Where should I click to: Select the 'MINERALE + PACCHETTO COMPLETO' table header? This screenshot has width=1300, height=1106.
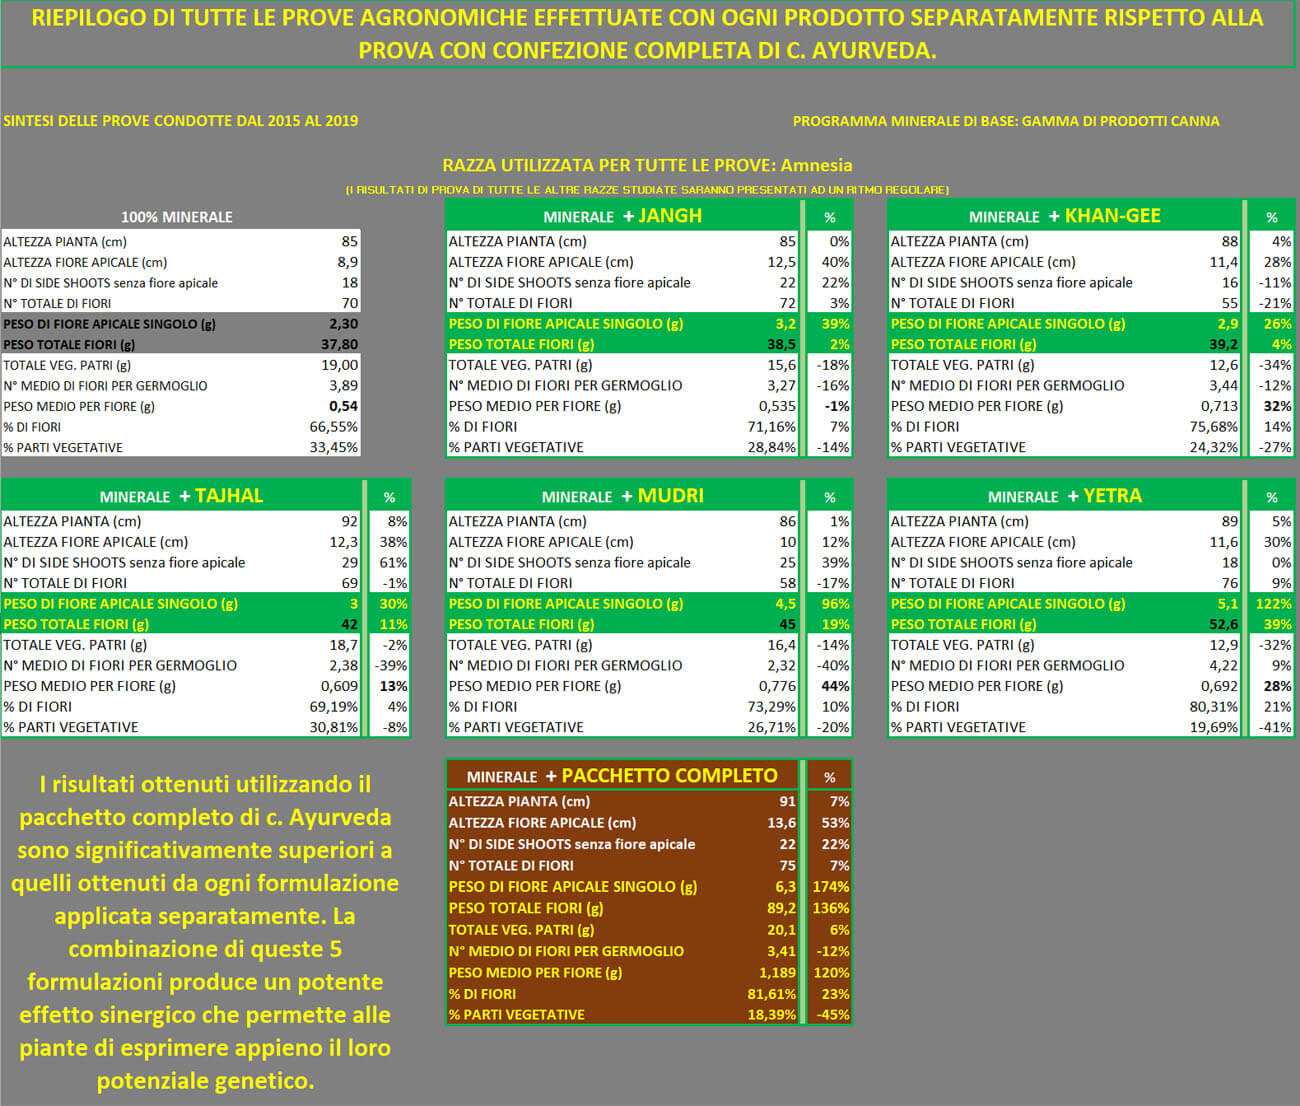(x=622, y=776)
